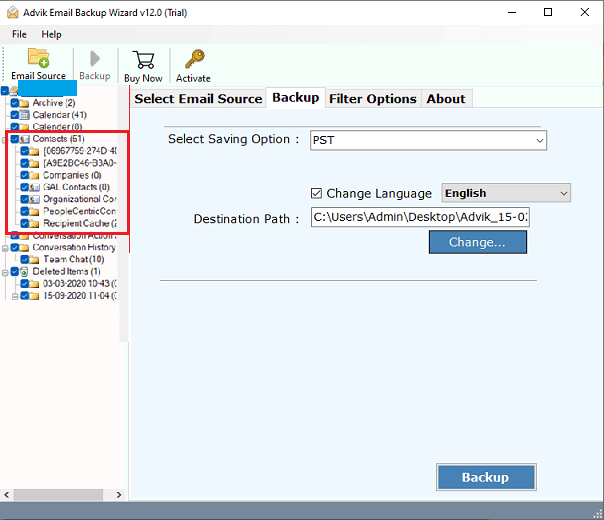Uncheck the Team Chat (10) checkbox
The width and height of the screenshot is (604, 520).
[x=25, y=259]
